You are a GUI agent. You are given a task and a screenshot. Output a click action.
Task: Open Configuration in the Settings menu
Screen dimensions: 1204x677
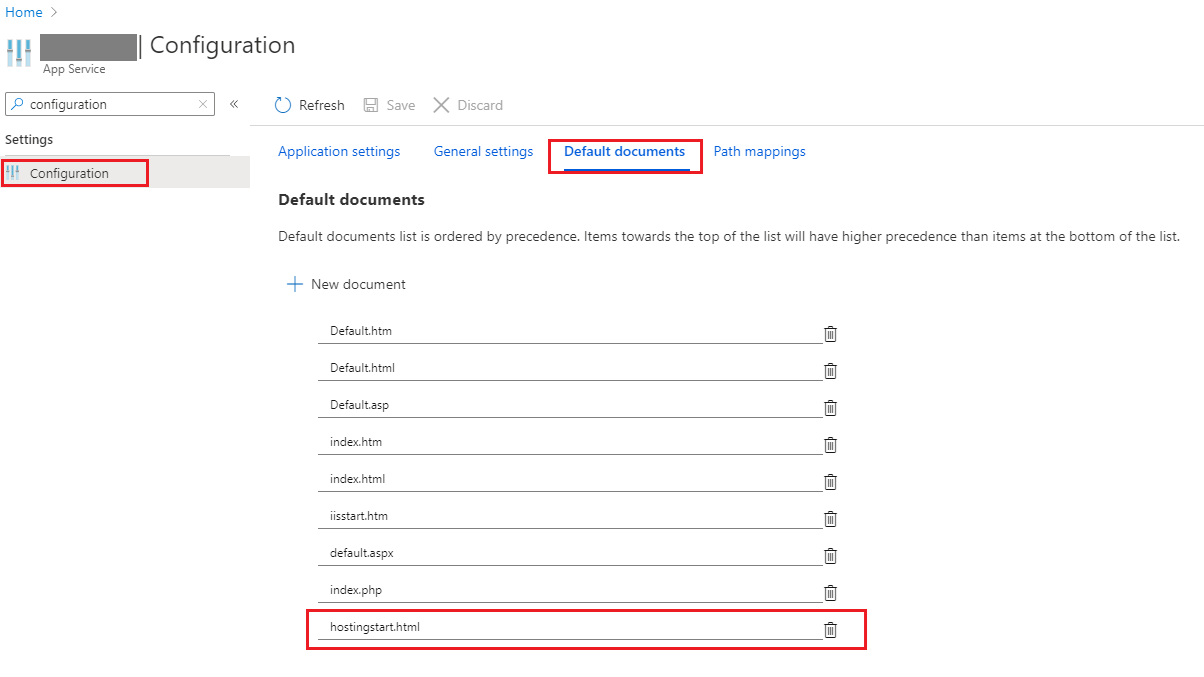click(x=69, y=173)
